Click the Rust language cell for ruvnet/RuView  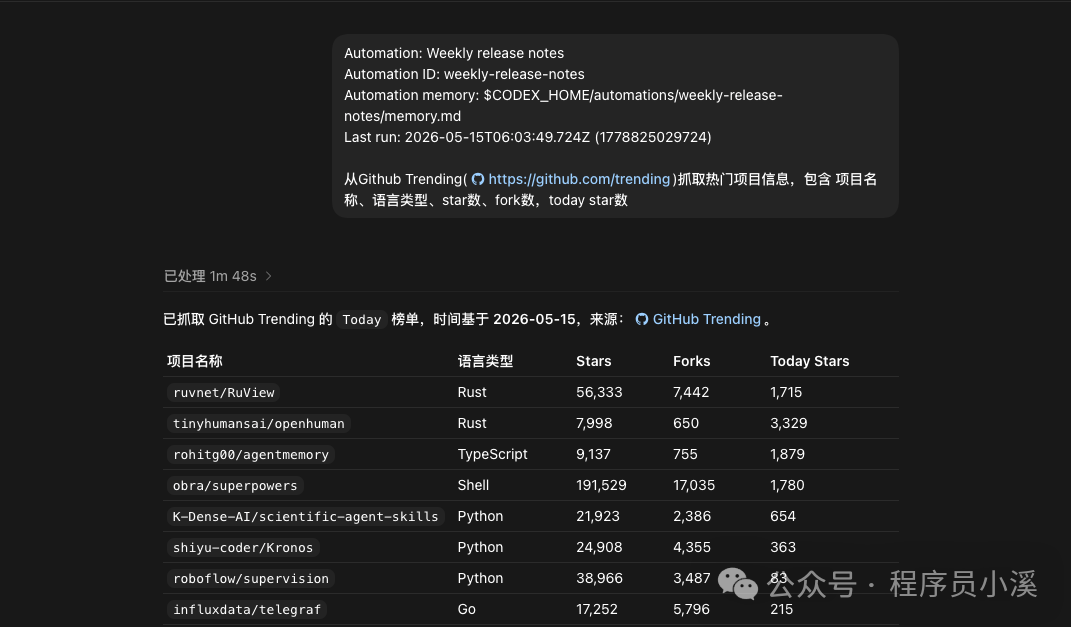[472, 392]
